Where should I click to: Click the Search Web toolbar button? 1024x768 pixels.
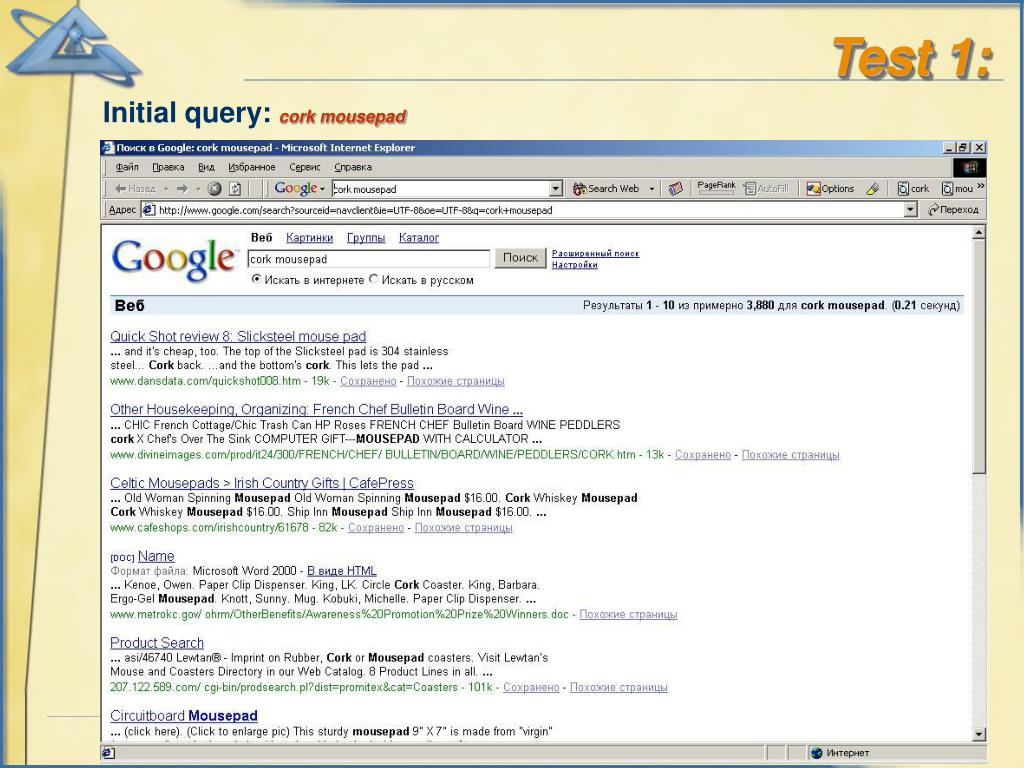coord(606,189)
